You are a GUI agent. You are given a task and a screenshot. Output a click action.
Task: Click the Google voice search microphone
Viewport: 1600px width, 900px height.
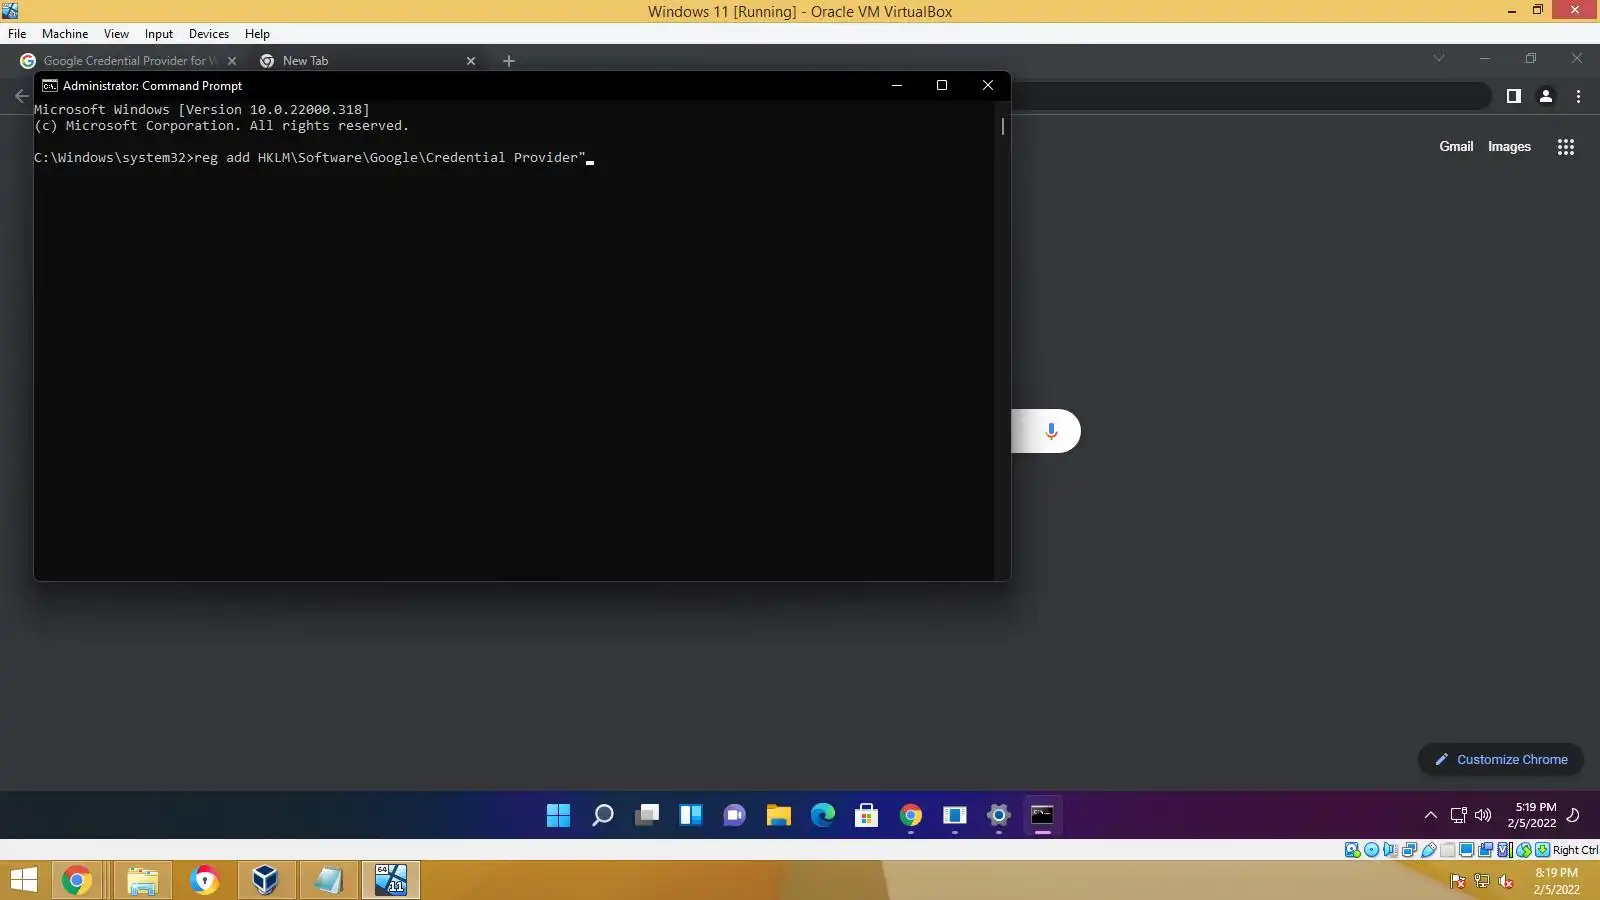[x=1051, y=431]
